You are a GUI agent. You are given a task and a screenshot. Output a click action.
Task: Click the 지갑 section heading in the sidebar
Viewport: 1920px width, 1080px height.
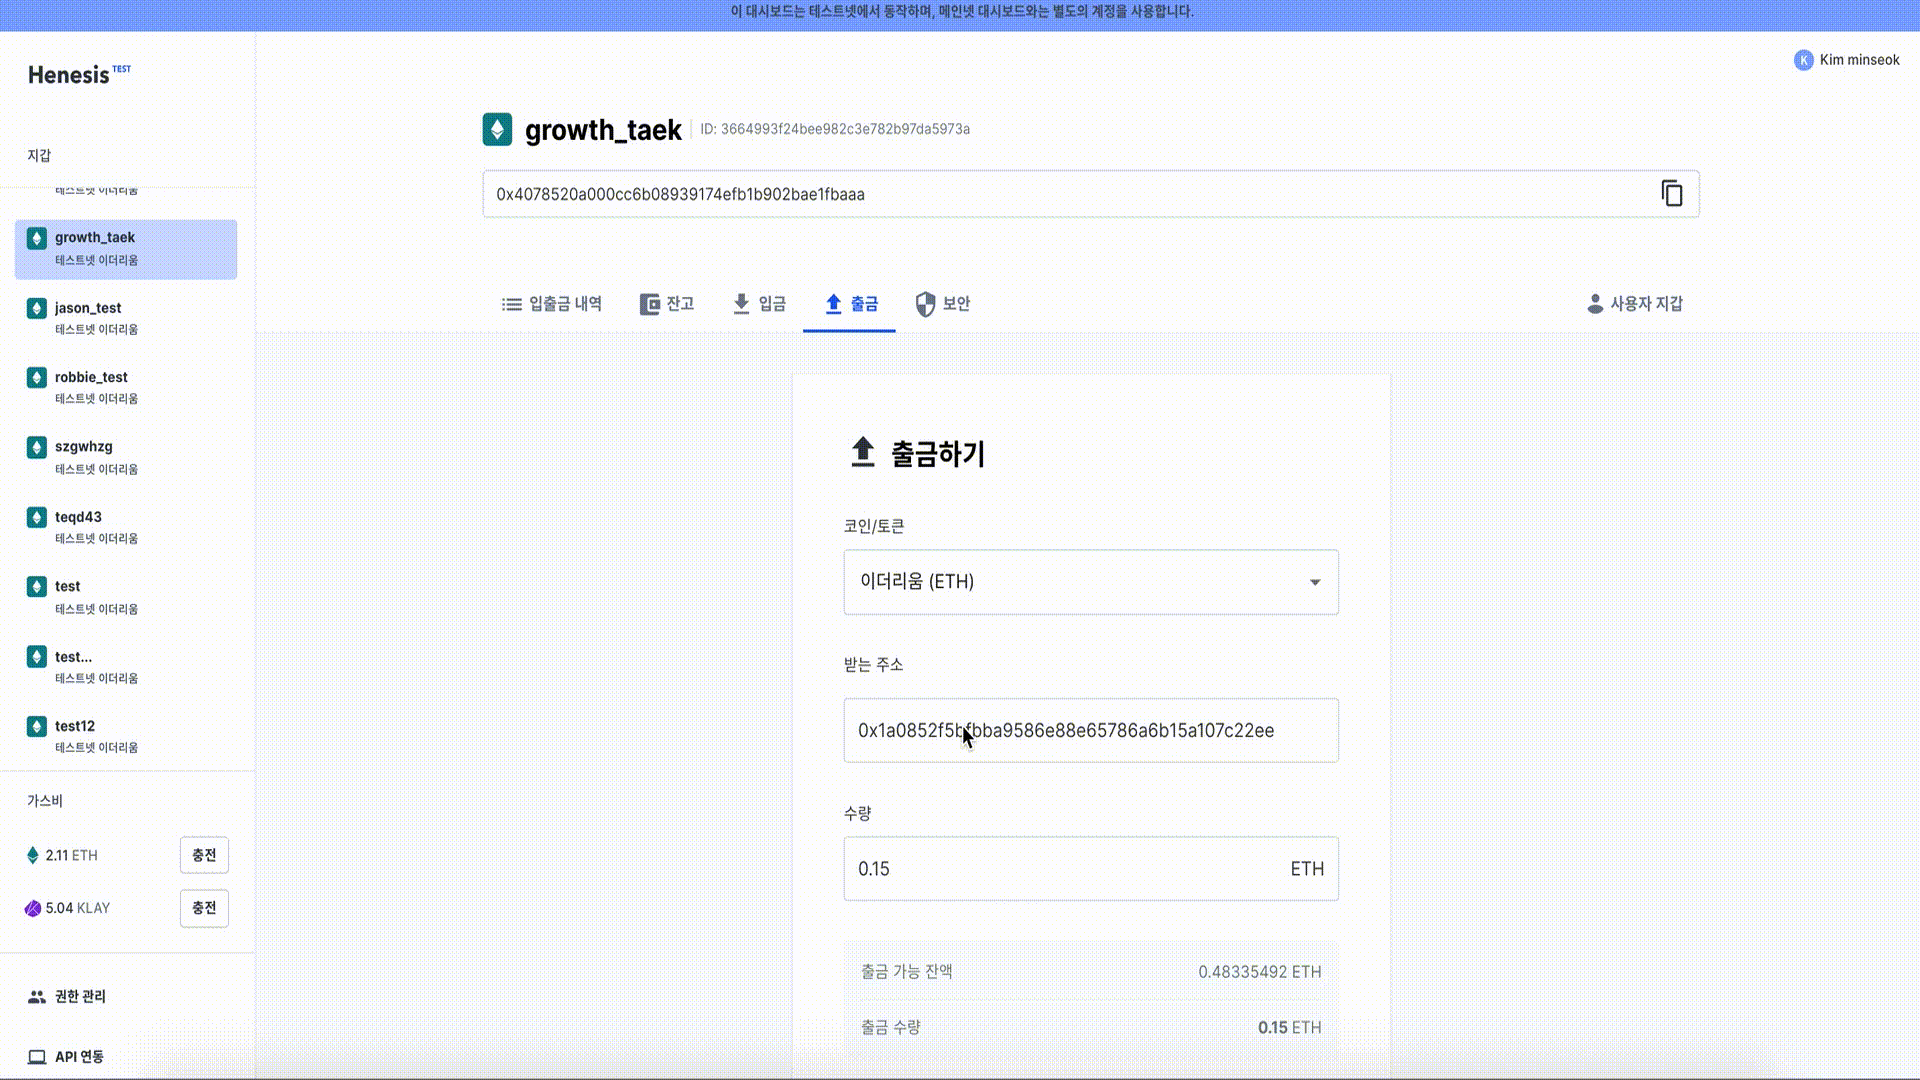click(39, 155)
